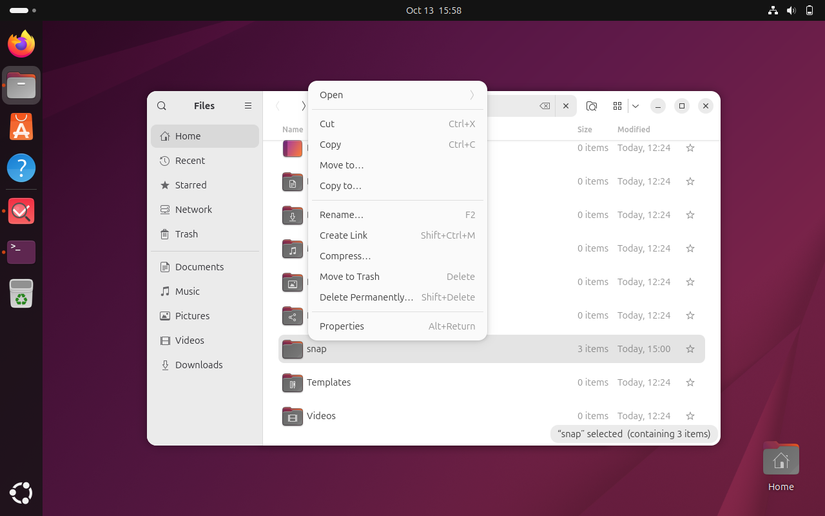Open the Home folder icon on the desktop

point(781,461)
